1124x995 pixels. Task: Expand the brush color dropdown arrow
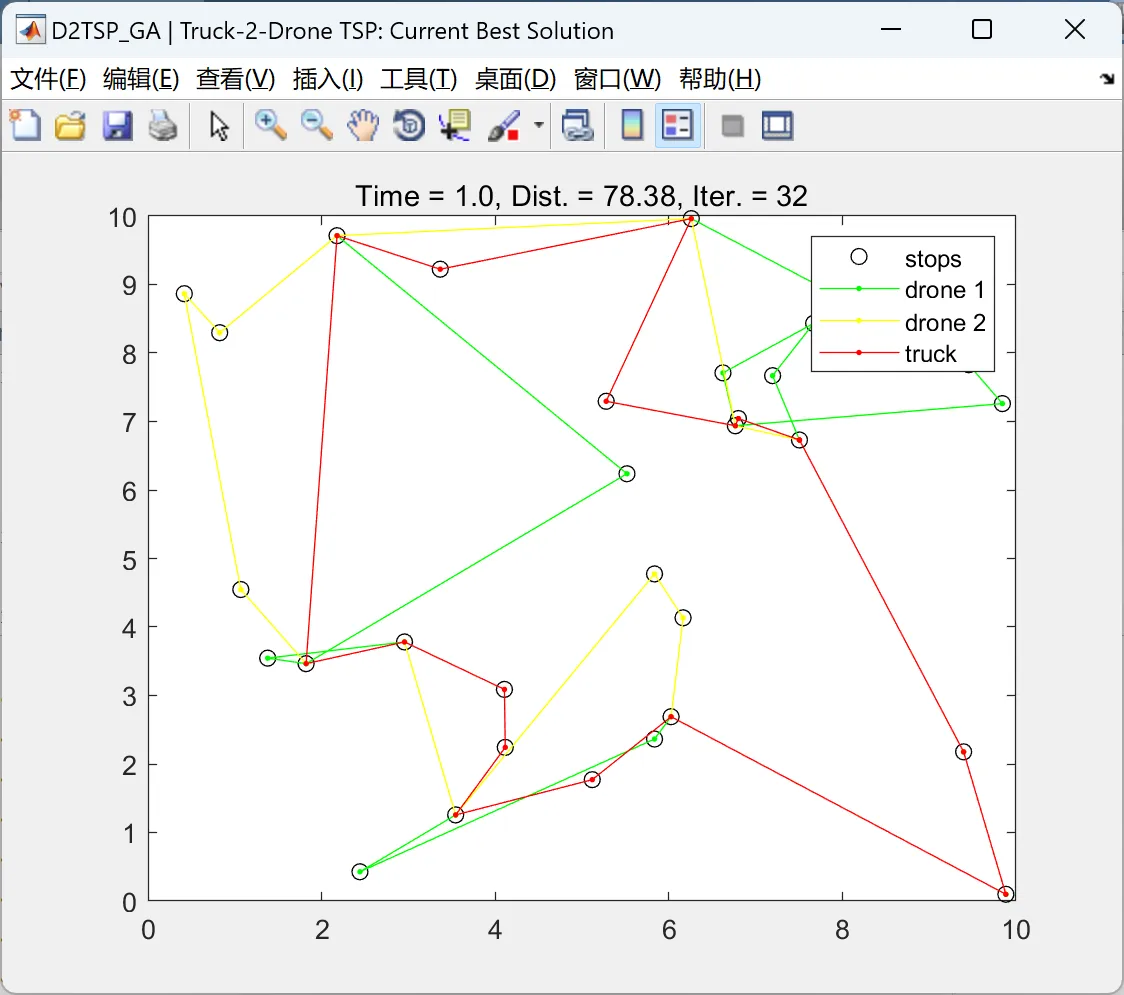click(x=539, y=125)
